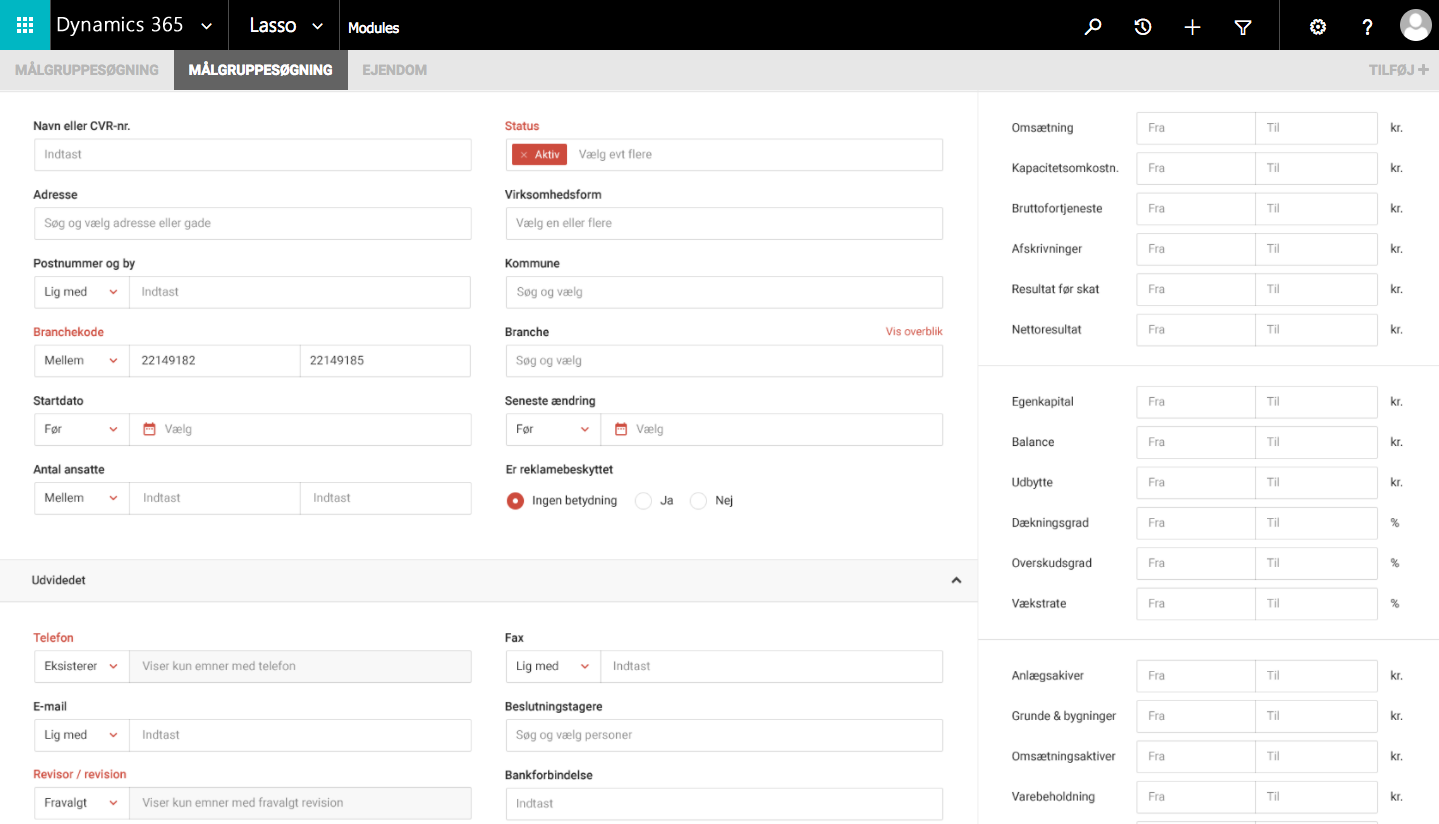
Task: Click Omsætning Til field
Action: click(1317, 128)
